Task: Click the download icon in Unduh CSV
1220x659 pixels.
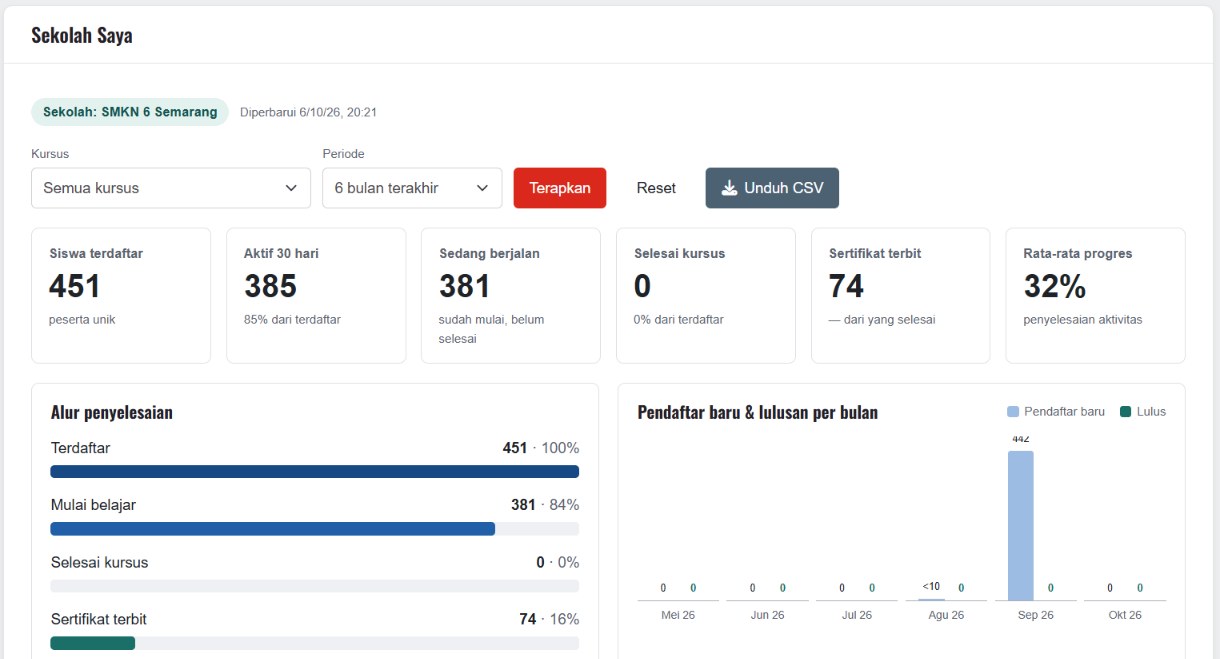Action: click(x=729, y=188)
